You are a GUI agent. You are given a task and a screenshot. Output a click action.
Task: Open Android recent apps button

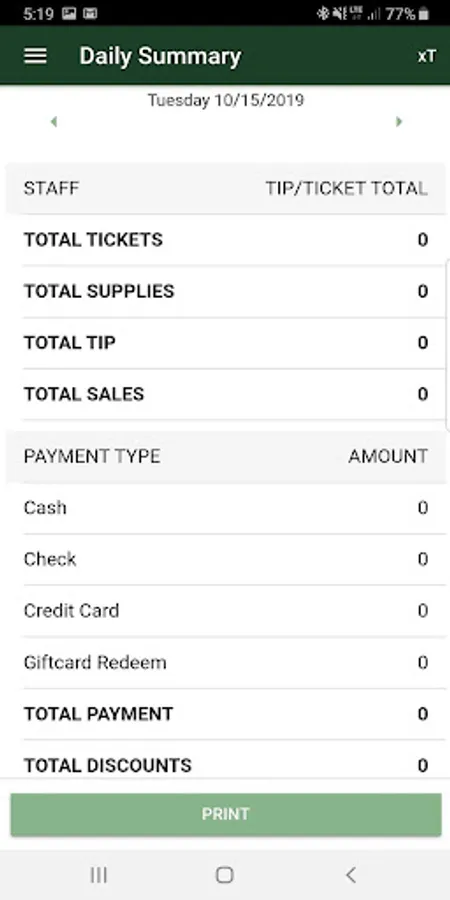(99, 875)
